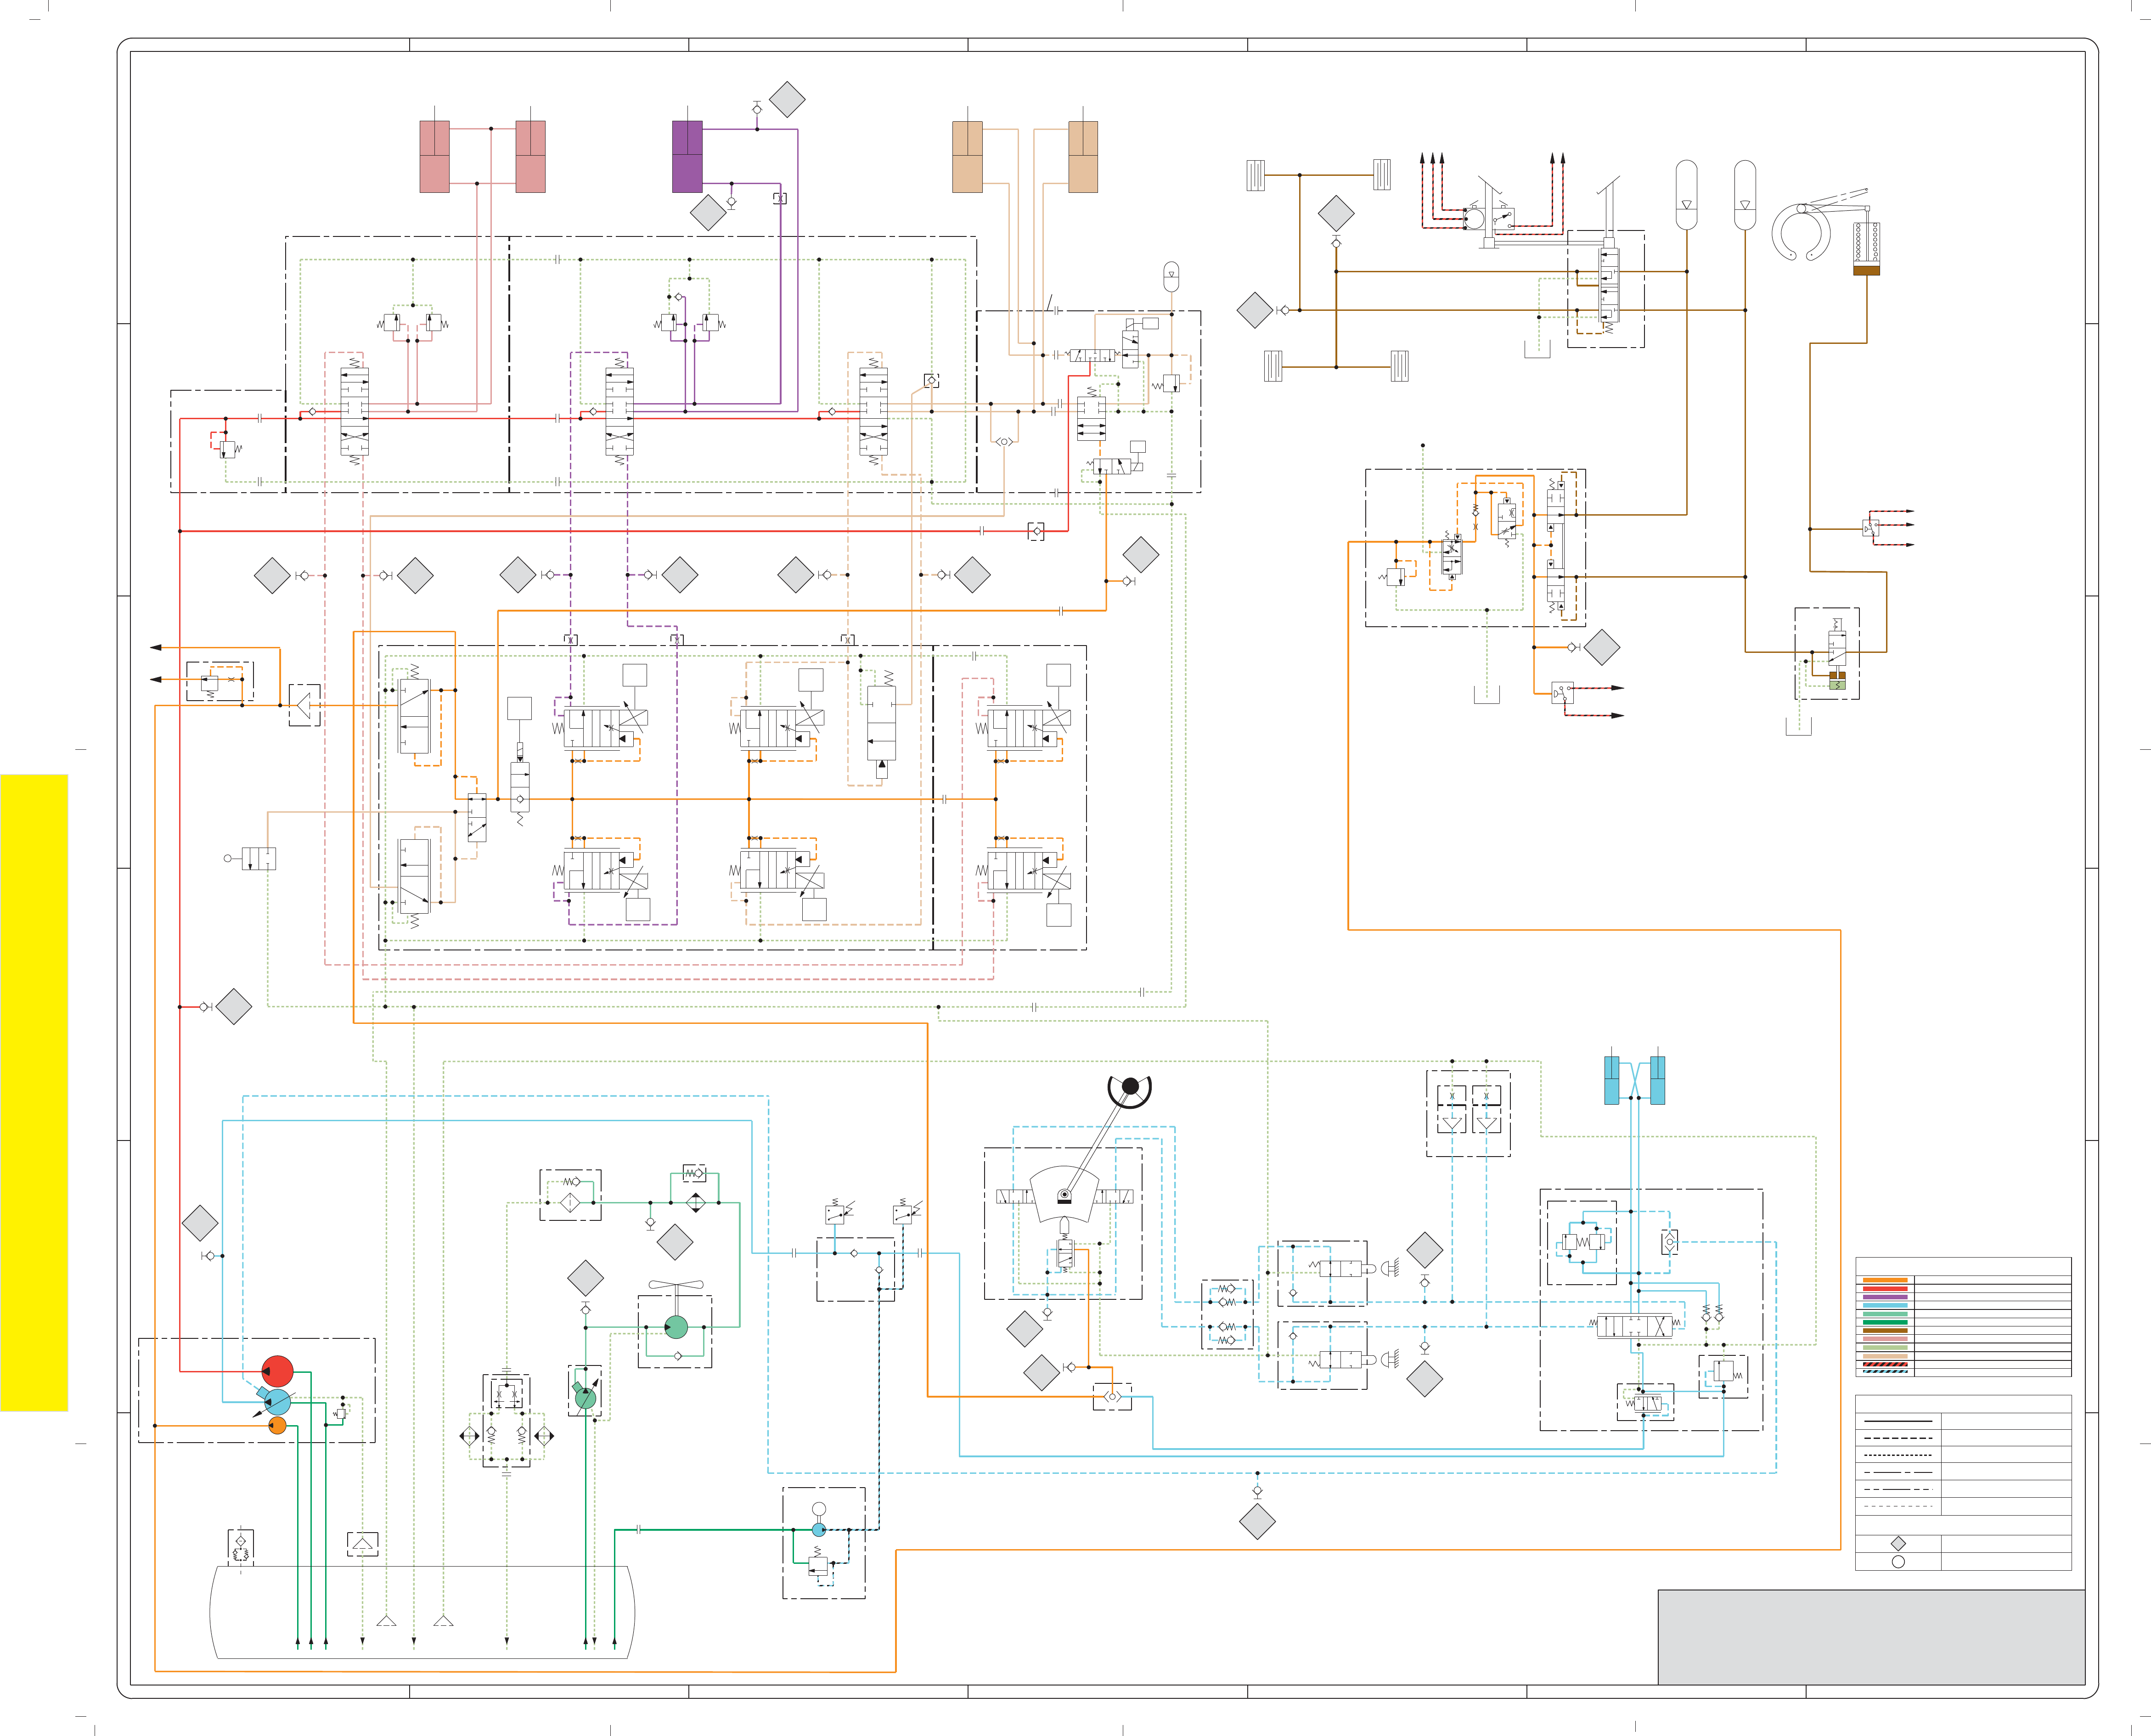The height and width of the screenshot is (1736, 2151).
Task: Click the fan blade symbol above the green motor
Action: click(x=677, y=1285)
